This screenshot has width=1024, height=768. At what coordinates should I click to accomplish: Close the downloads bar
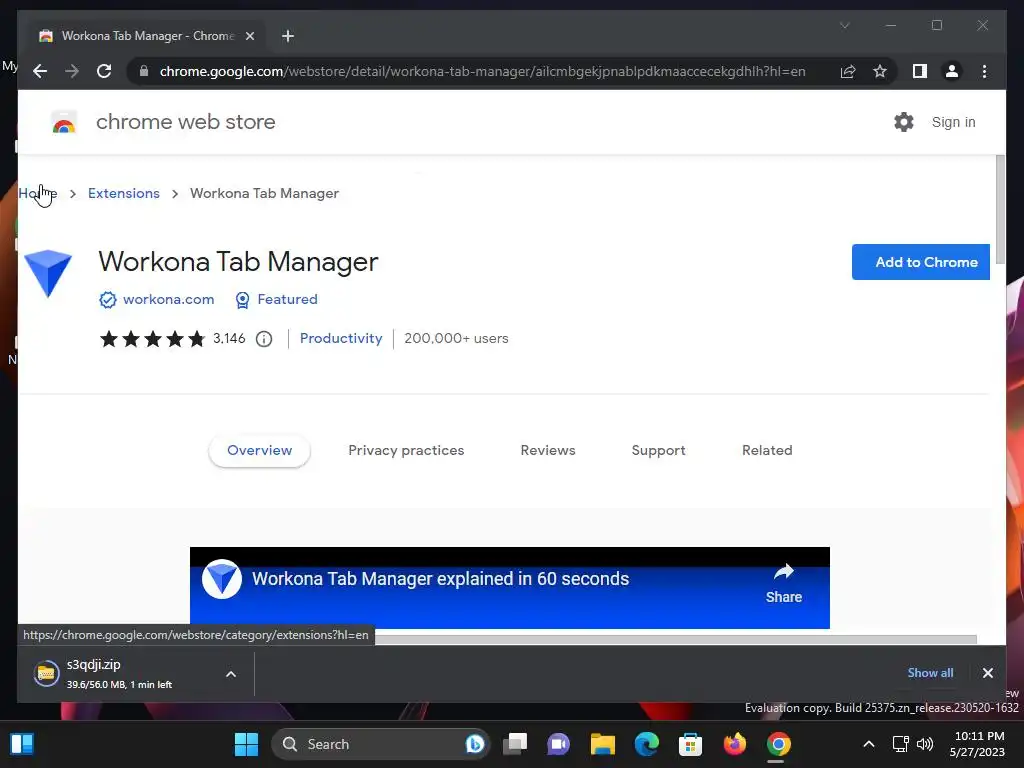tap(987, 673)
